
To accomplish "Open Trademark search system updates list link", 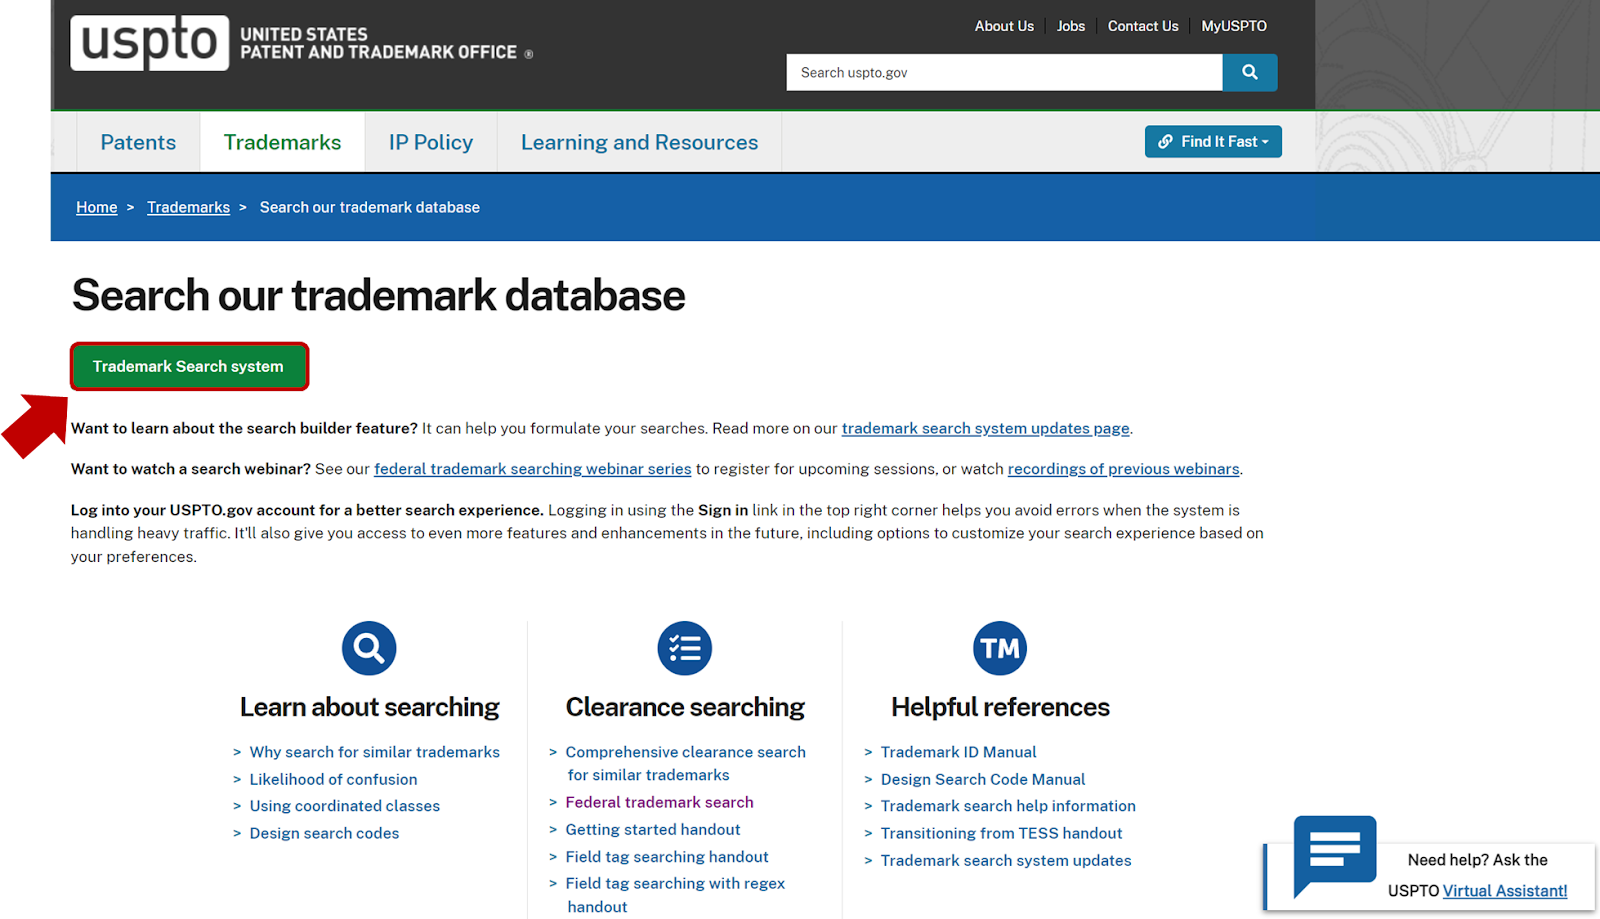I will coord(1006,860).
